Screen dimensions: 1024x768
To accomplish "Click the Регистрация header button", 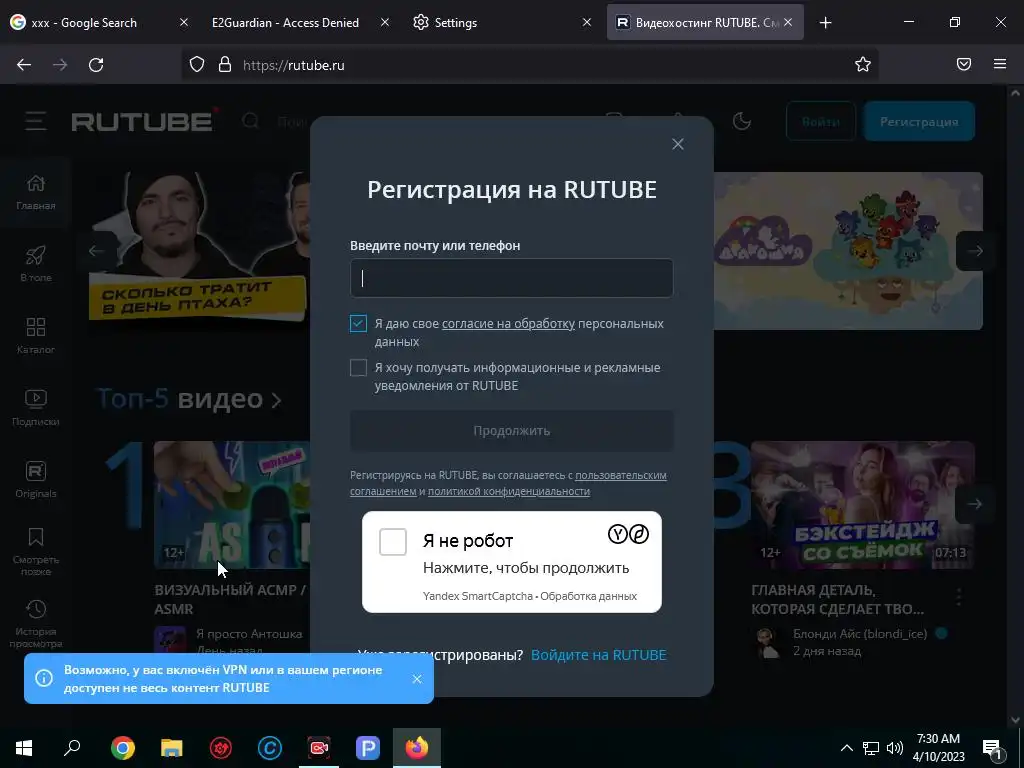I will click(919, 121).
